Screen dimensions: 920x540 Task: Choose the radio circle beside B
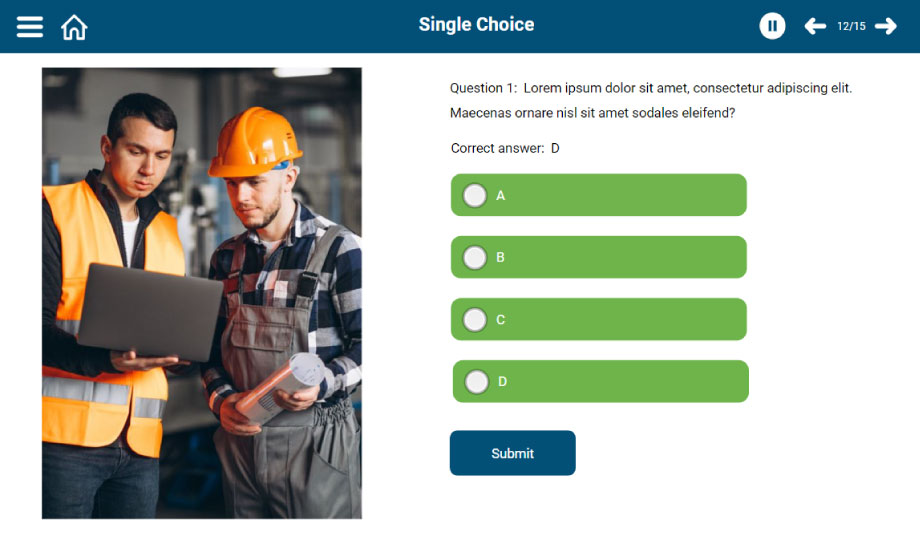click(x=475, y=257)
